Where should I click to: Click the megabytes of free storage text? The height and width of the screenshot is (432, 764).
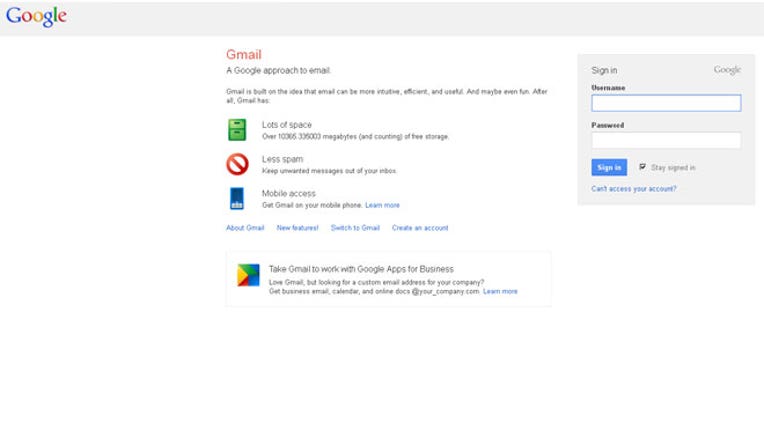(x=356, y=136)
